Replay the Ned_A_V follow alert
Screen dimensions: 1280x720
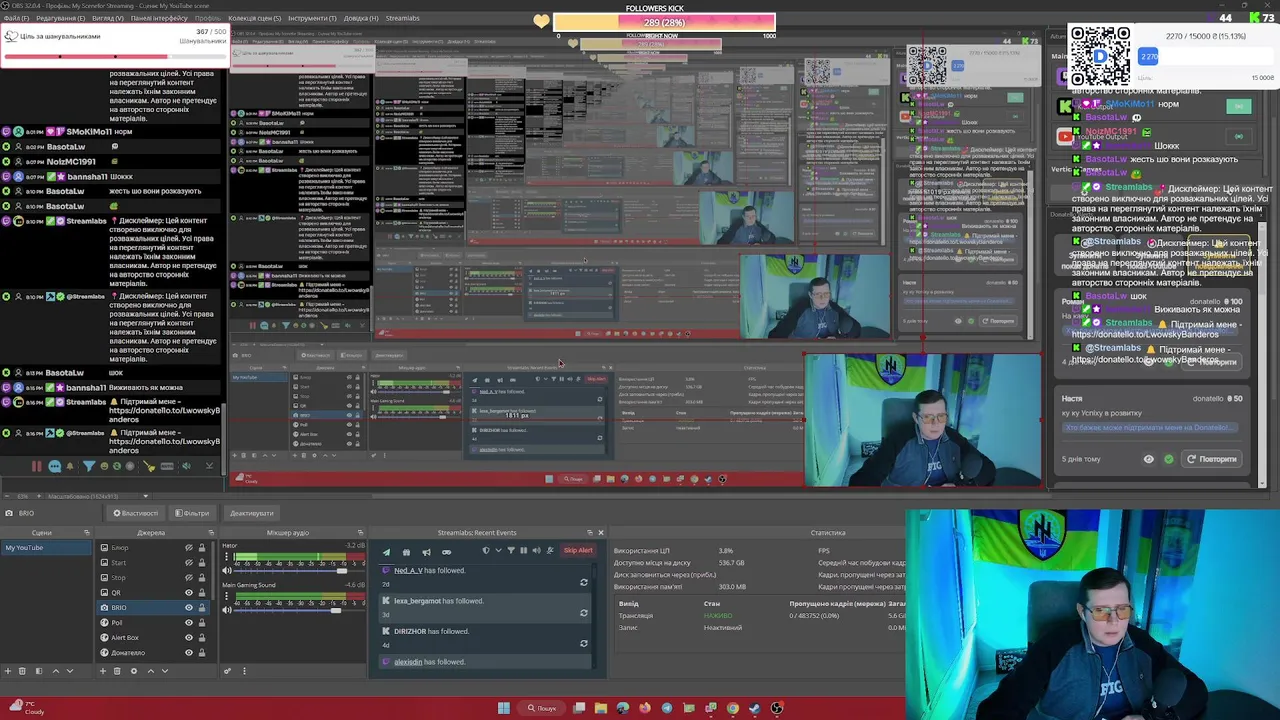(584, 582)
